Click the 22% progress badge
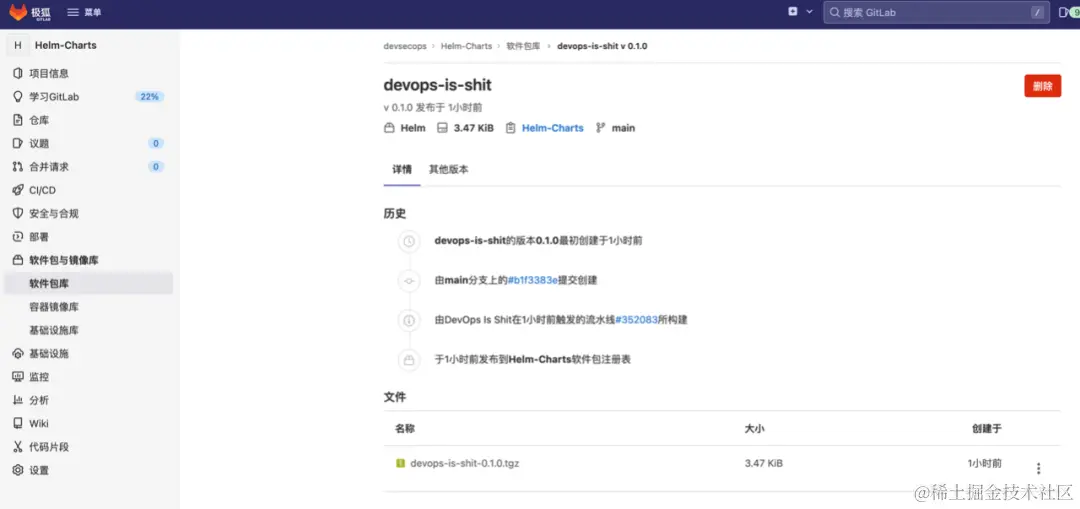This screenshot has width=1080, height=509. 149,96
